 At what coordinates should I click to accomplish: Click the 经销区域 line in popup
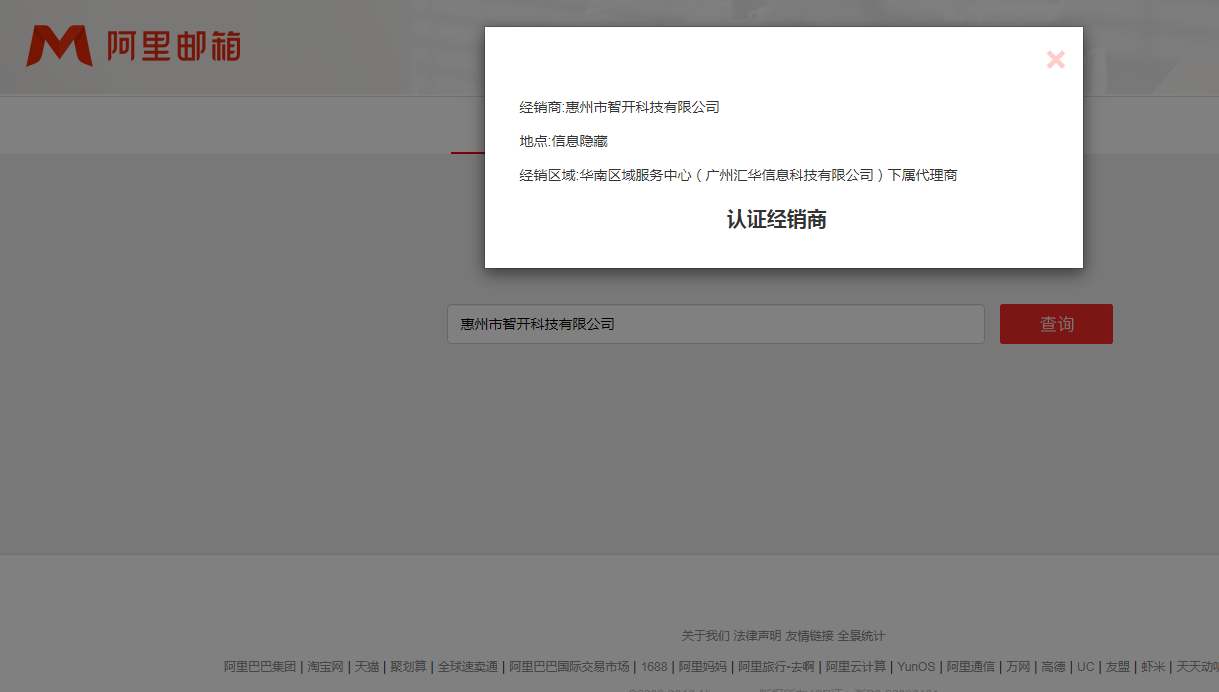tap(738, 175)
